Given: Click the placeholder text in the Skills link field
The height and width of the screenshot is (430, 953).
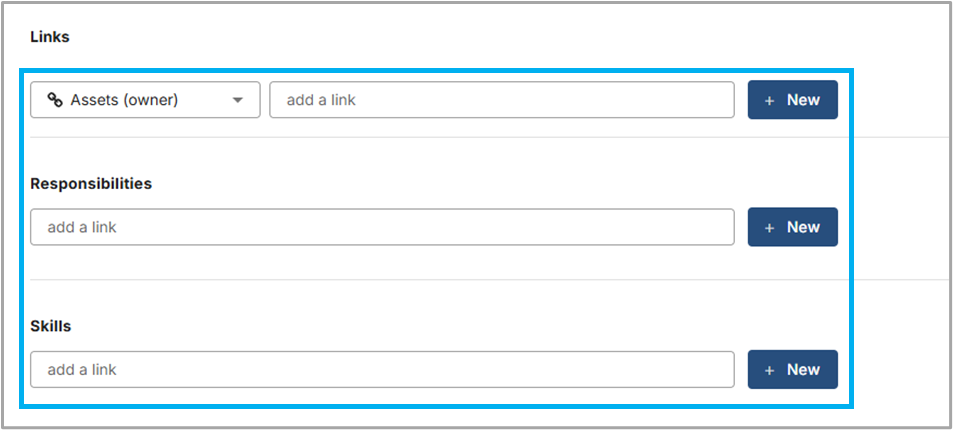Looking at the screenshot, I should tap(82, 369).
